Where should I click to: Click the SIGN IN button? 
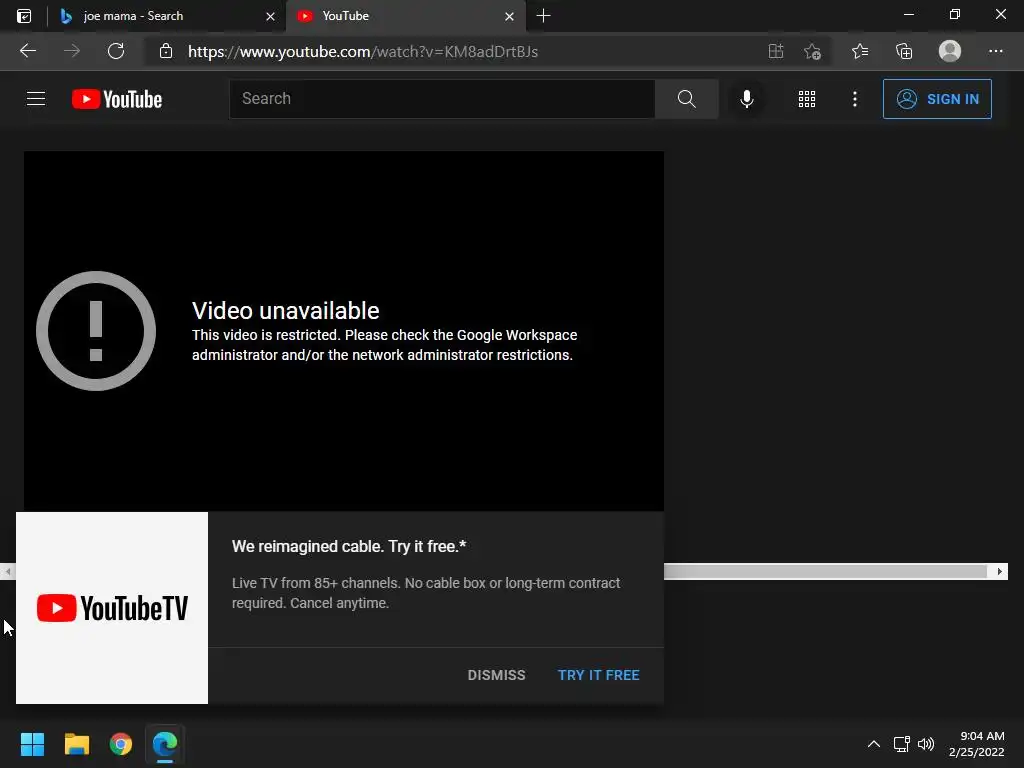(937, 99)
